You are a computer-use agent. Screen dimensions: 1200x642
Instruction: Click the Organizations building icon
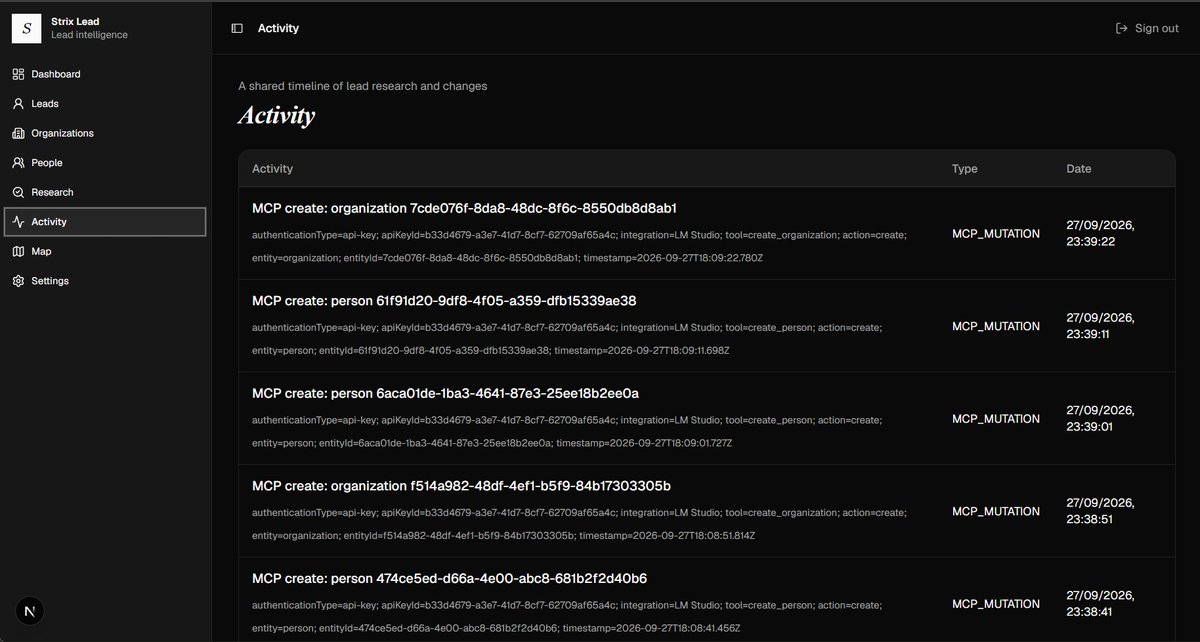point(18,133)
